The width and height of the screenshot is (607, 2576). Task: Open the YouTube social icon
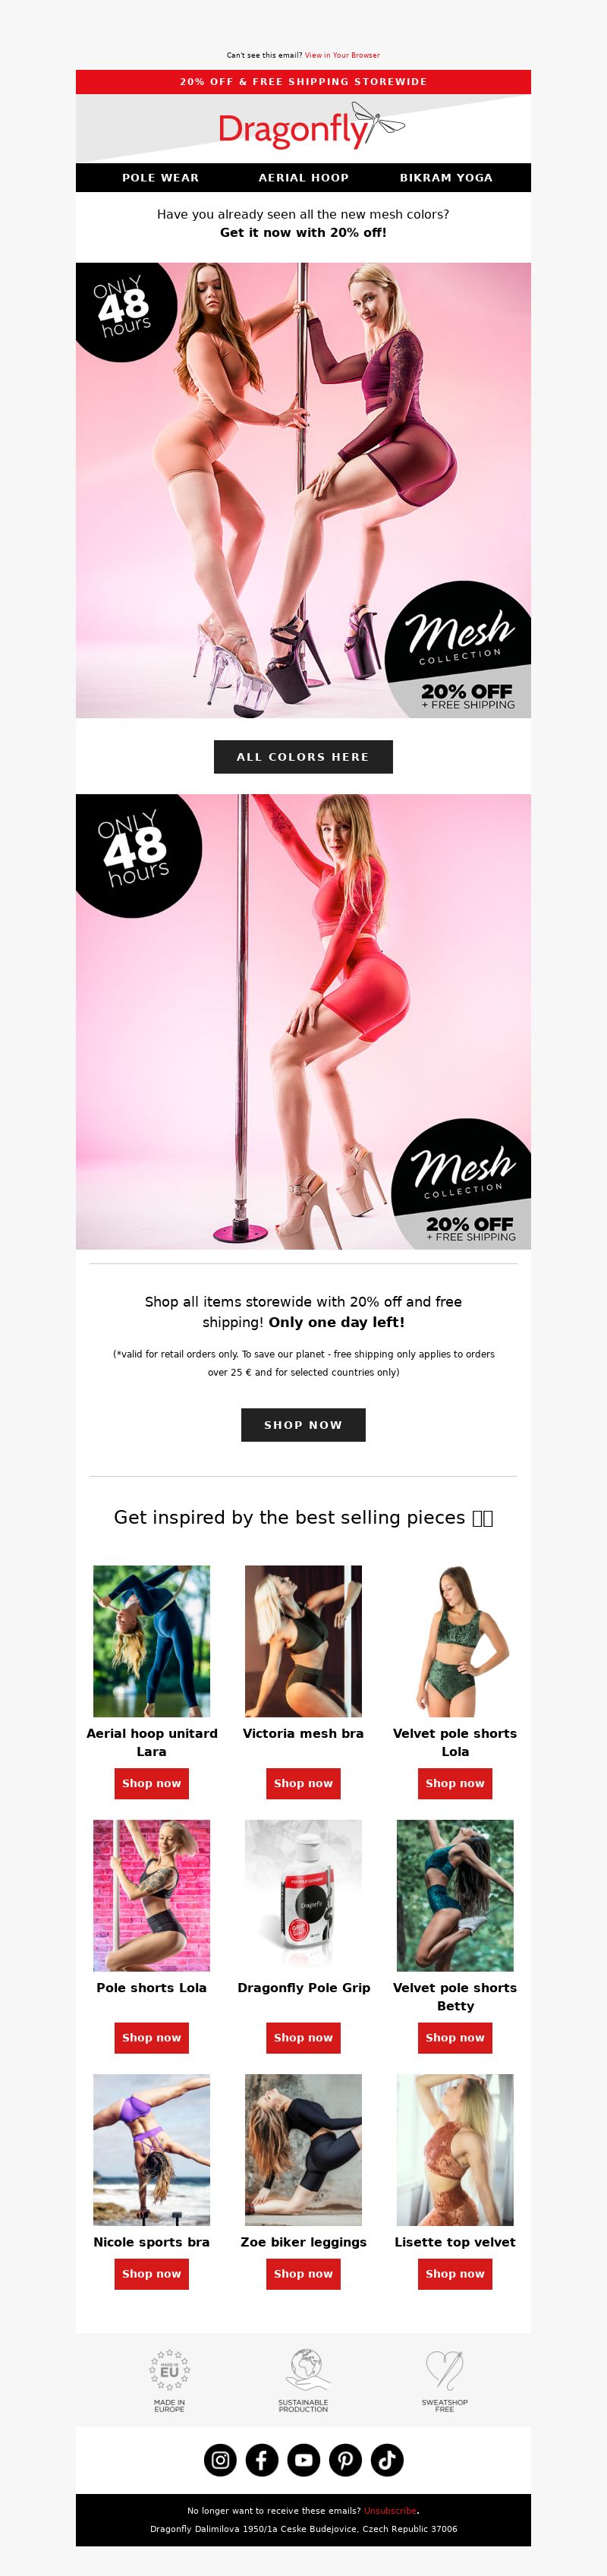click(x=304, y=2459)
